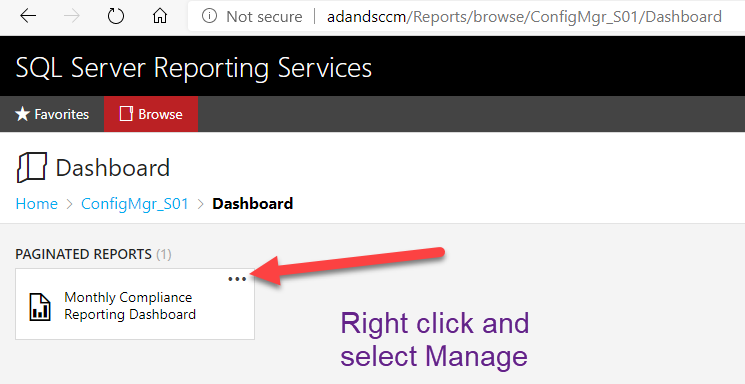Collapse the PAGINATED REPORTS section header
Viewport: 745px width, 384px height.
click(93, 254)
